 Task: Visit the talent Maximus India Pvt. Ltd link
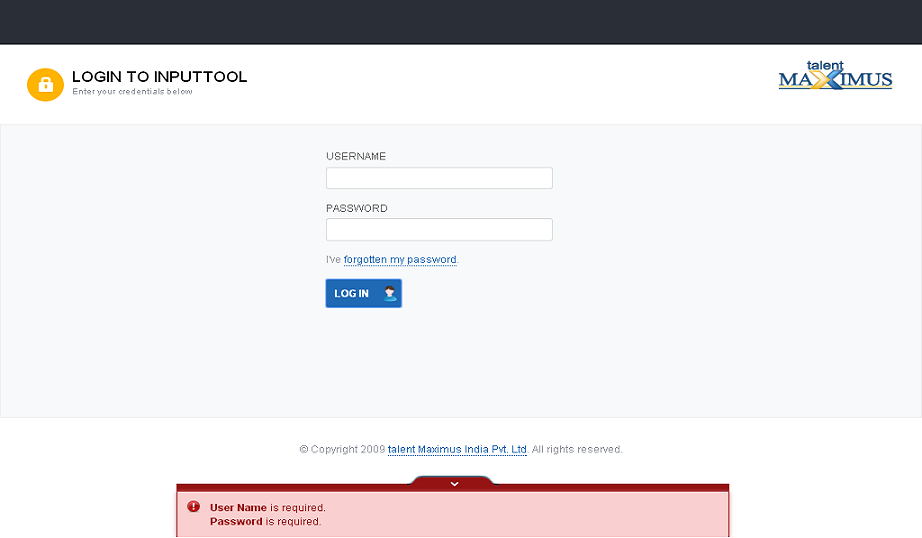[x=457, y=450]
